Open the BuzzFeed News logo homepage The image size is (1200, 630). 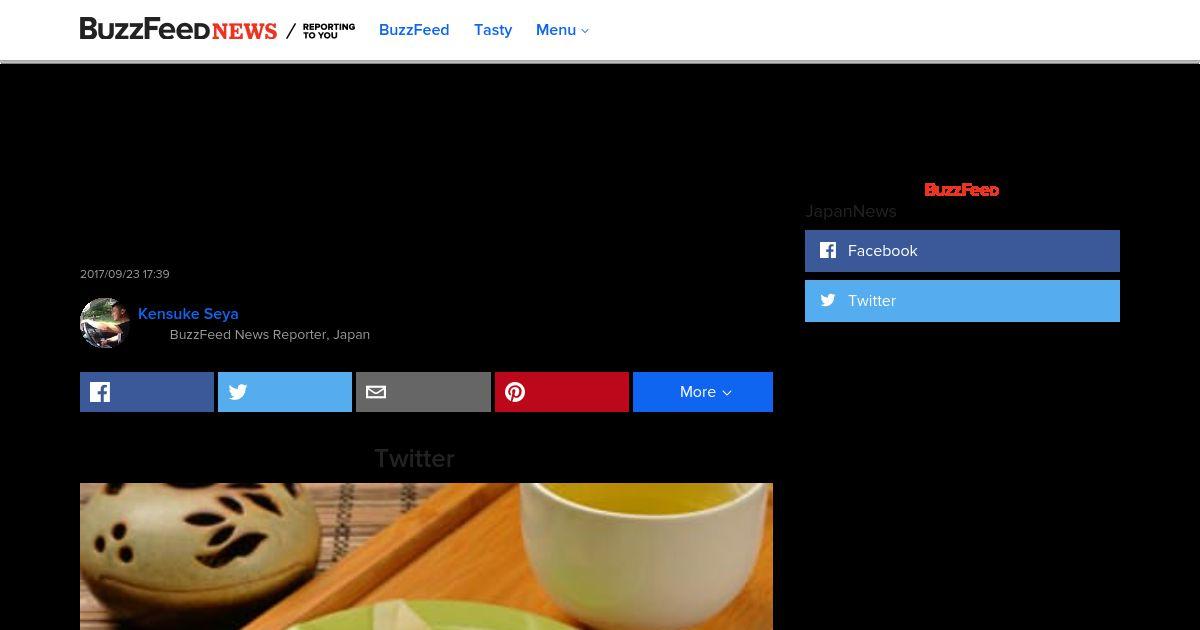coord(178,30)
